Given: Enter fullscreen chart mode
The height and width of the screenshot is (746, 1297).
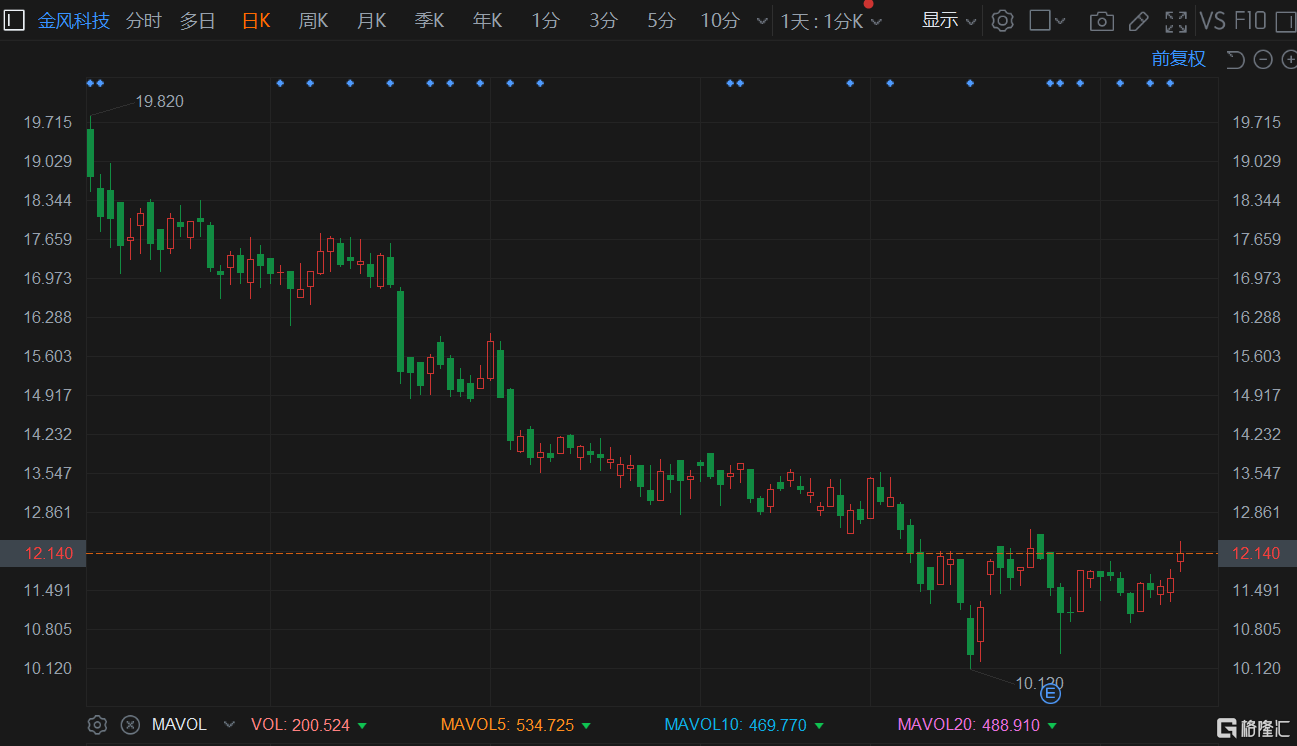Looking at the screenshot, I should point(1176,21).
